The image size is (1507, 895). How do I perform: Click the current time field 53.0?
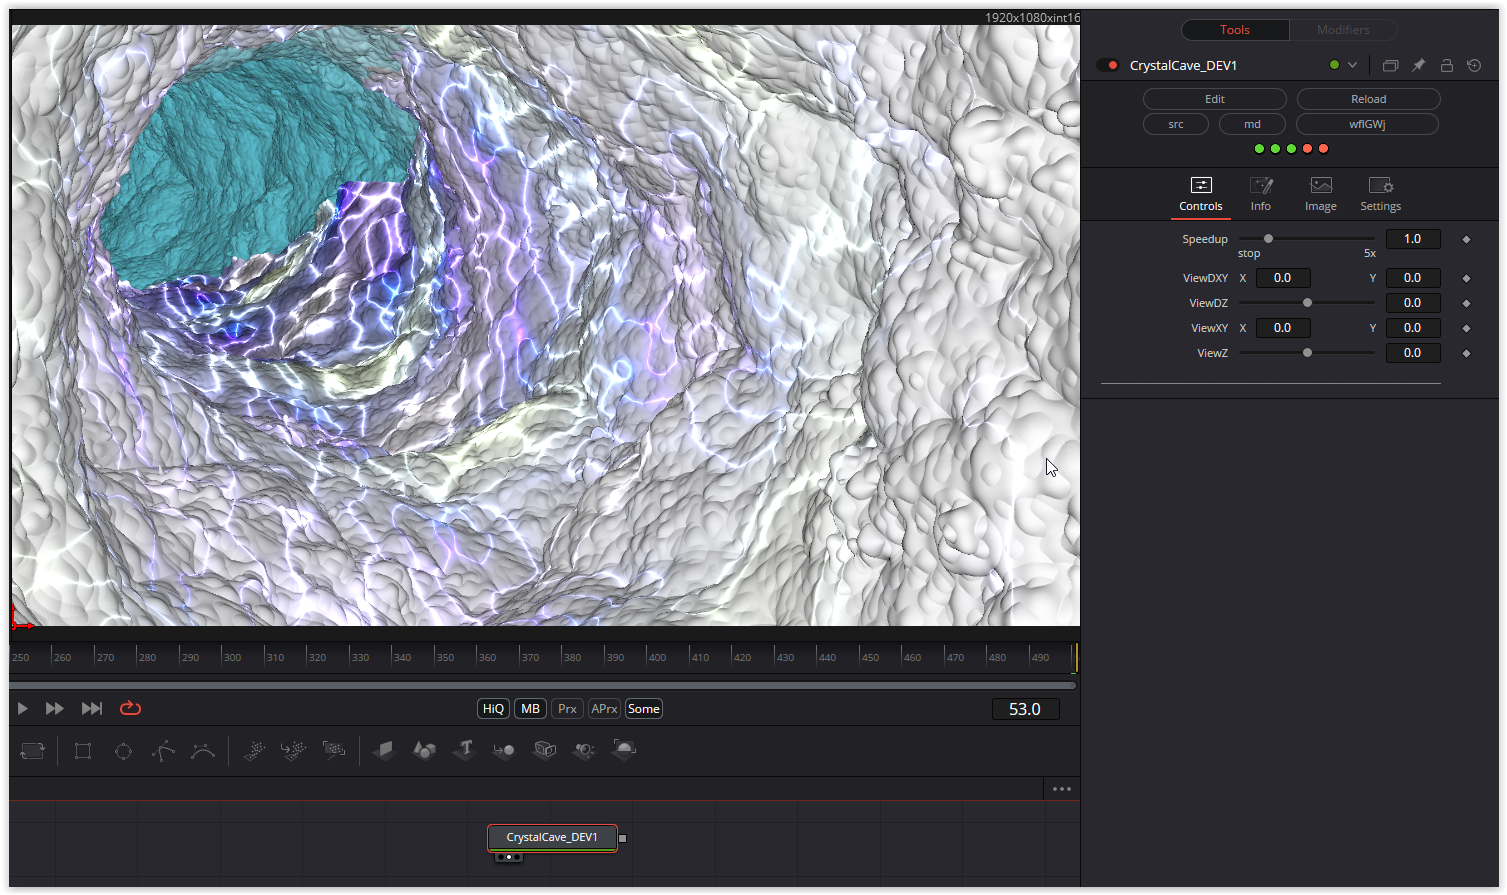point(1025,709)
